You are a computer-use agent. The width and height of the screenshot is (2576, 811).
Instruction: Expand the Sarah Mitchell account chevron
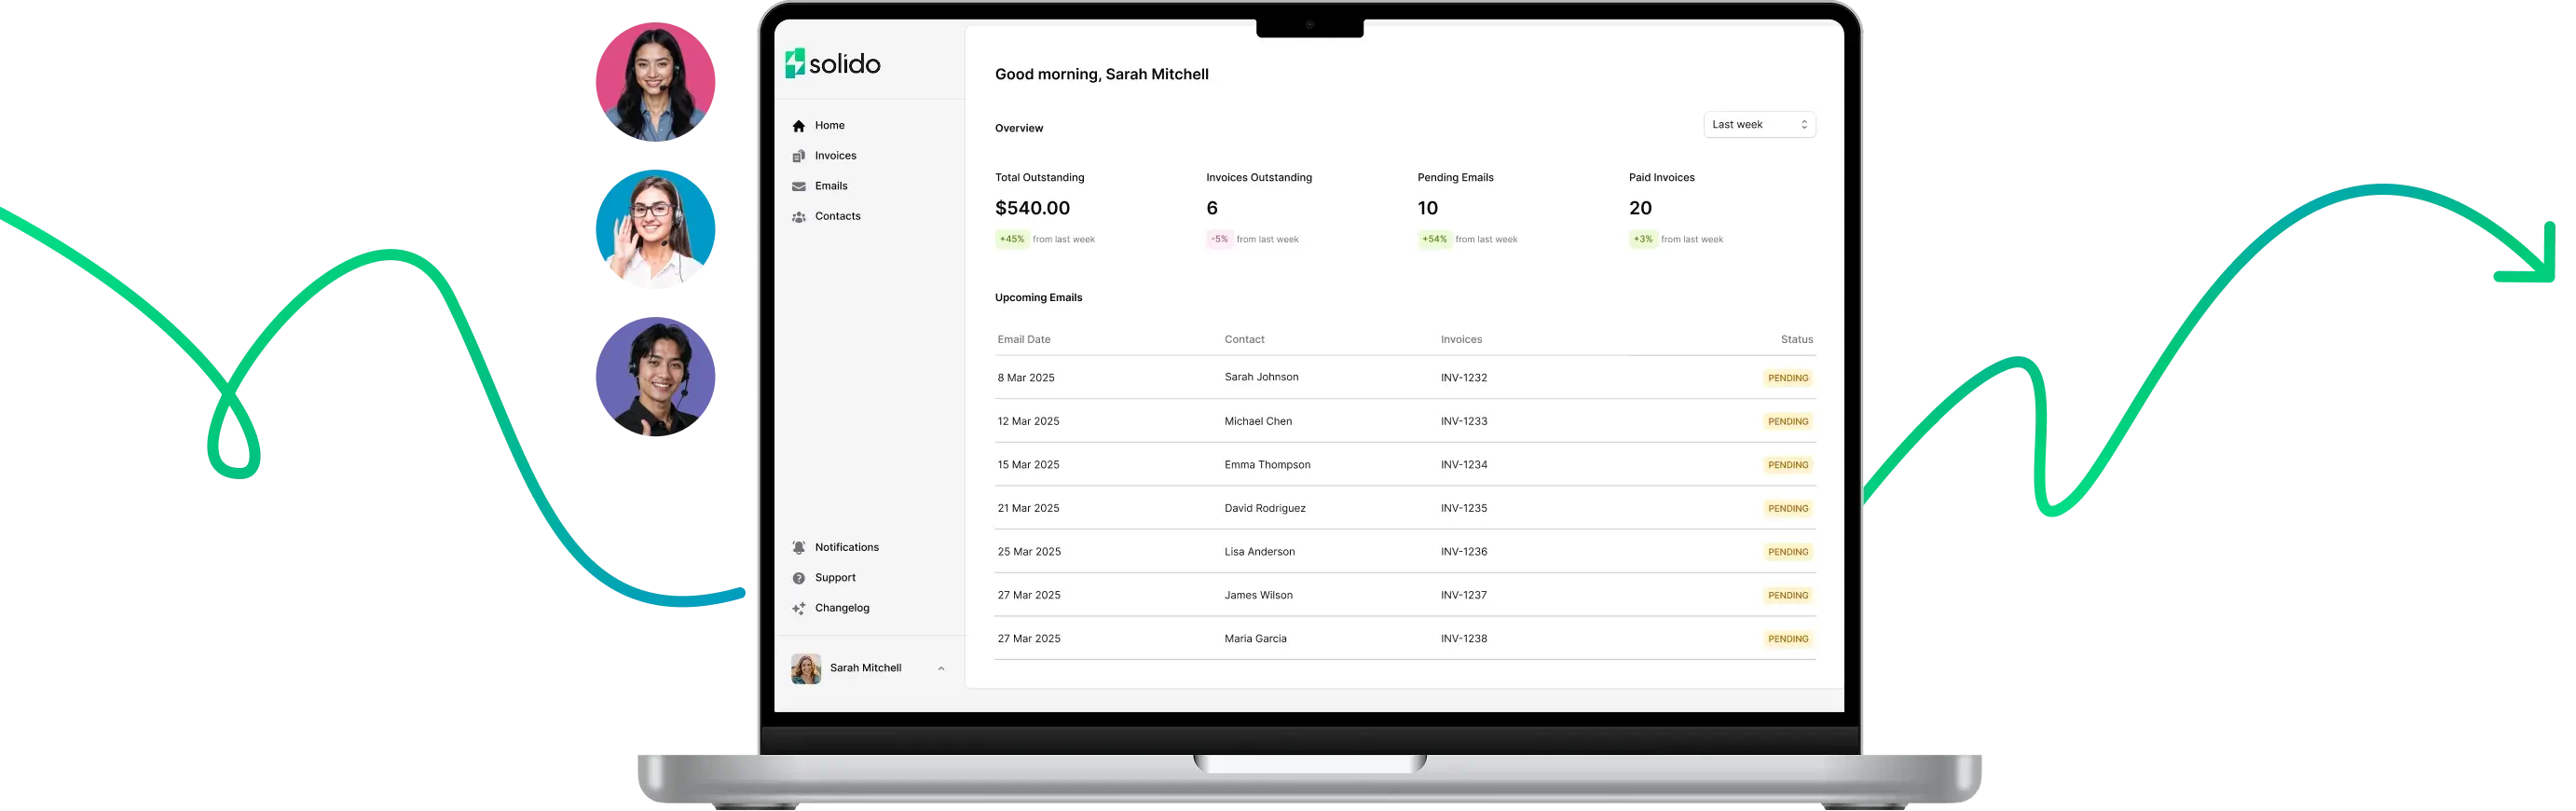click(x=940, y=669)
